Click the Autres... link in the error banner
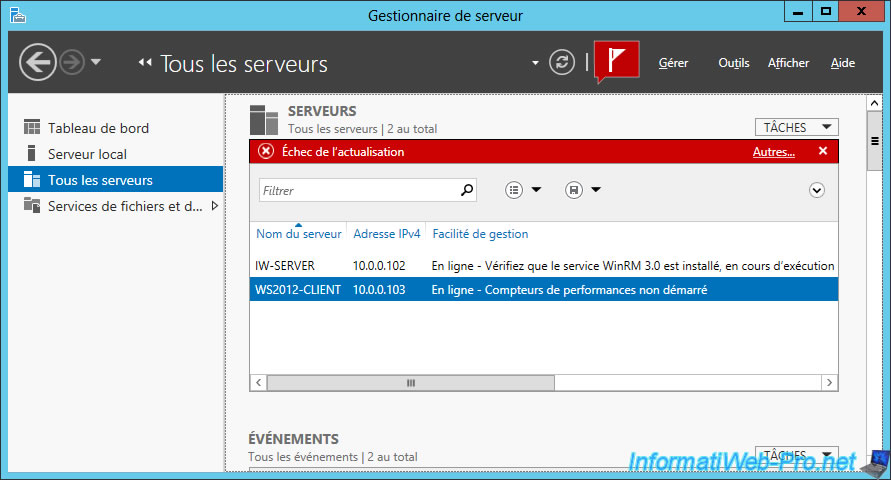The height and width of the screenshot is (480, 891). point(774,152)
